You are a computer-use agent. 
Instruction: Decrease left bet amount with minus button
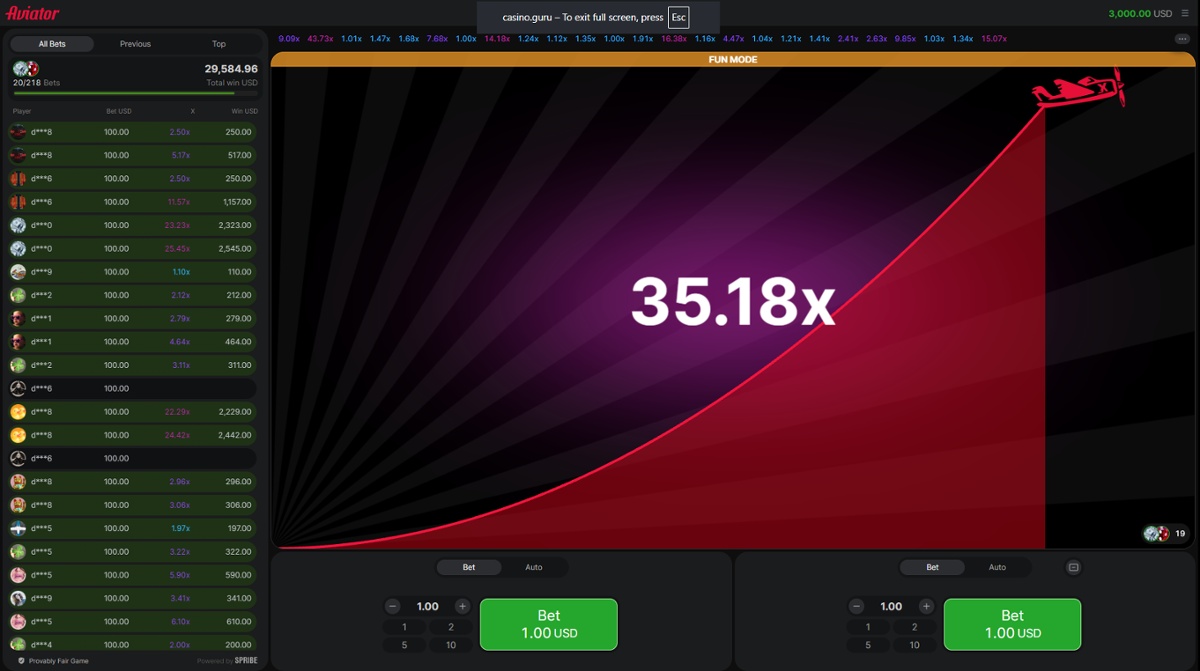click(393, 606)
